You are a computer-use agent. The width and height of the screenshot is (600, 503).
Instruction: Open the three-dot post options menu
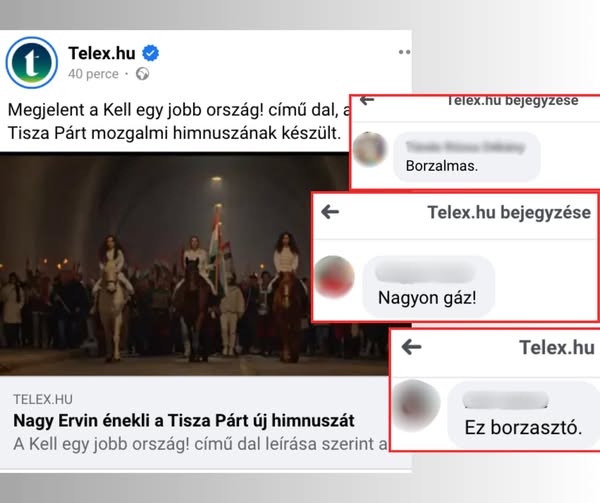click(x=404, y=52)
